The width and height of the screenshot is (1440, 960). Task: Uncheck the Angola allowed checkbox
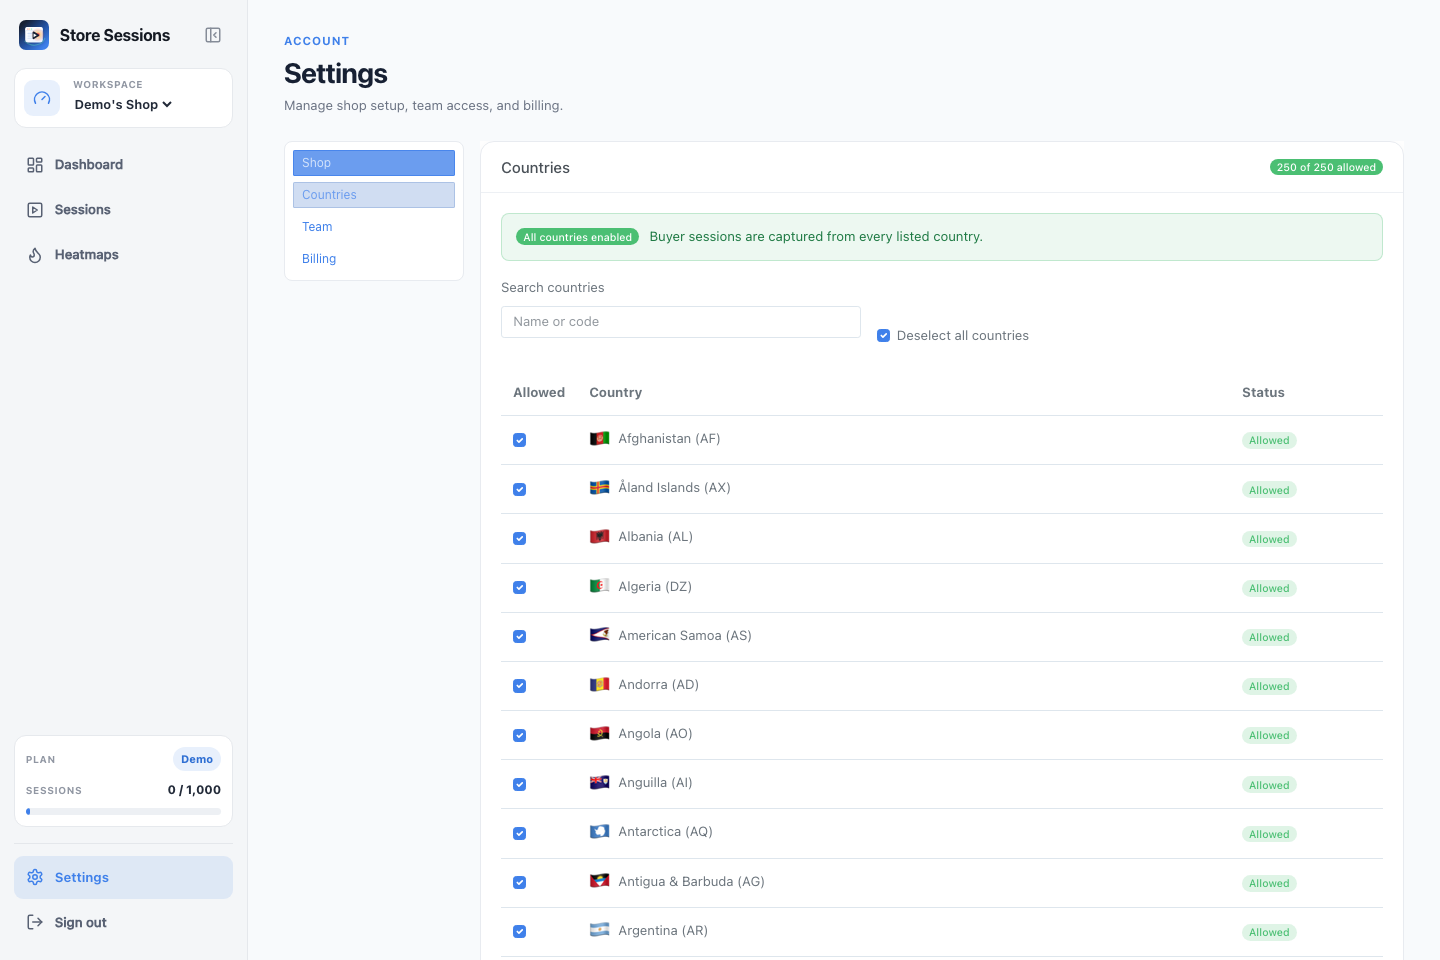coord(520,735)
